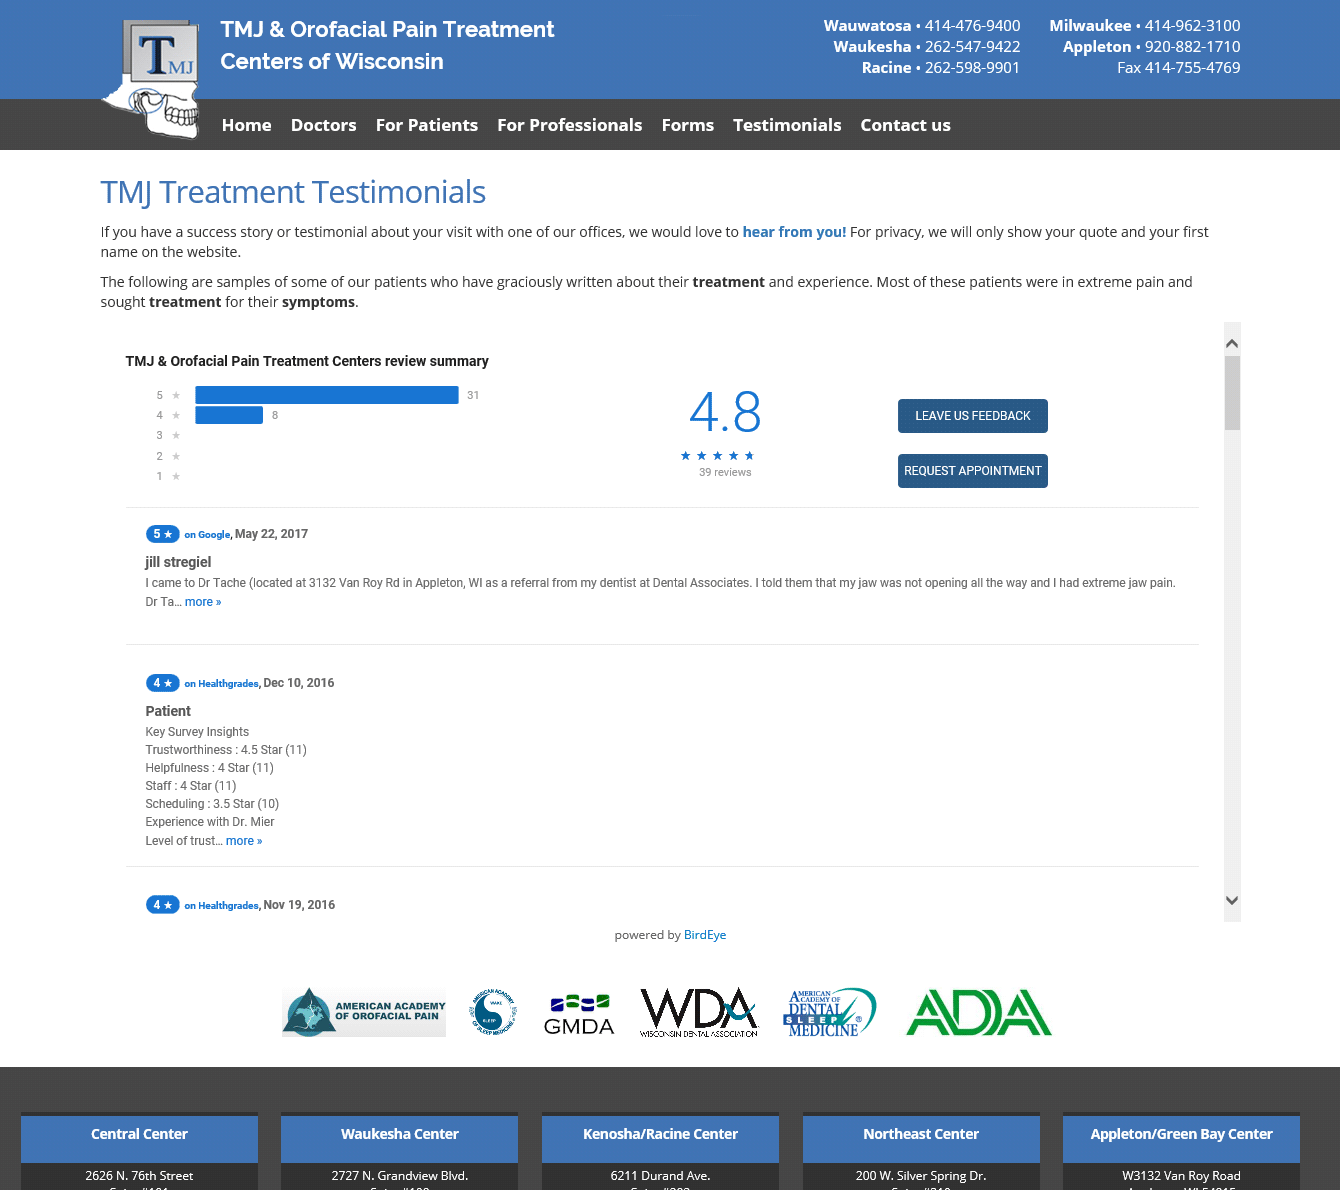Click the LEAVE US FEEDBACK button
The height and width of the screenshot is (1190, 1340).
pos(973,416)
